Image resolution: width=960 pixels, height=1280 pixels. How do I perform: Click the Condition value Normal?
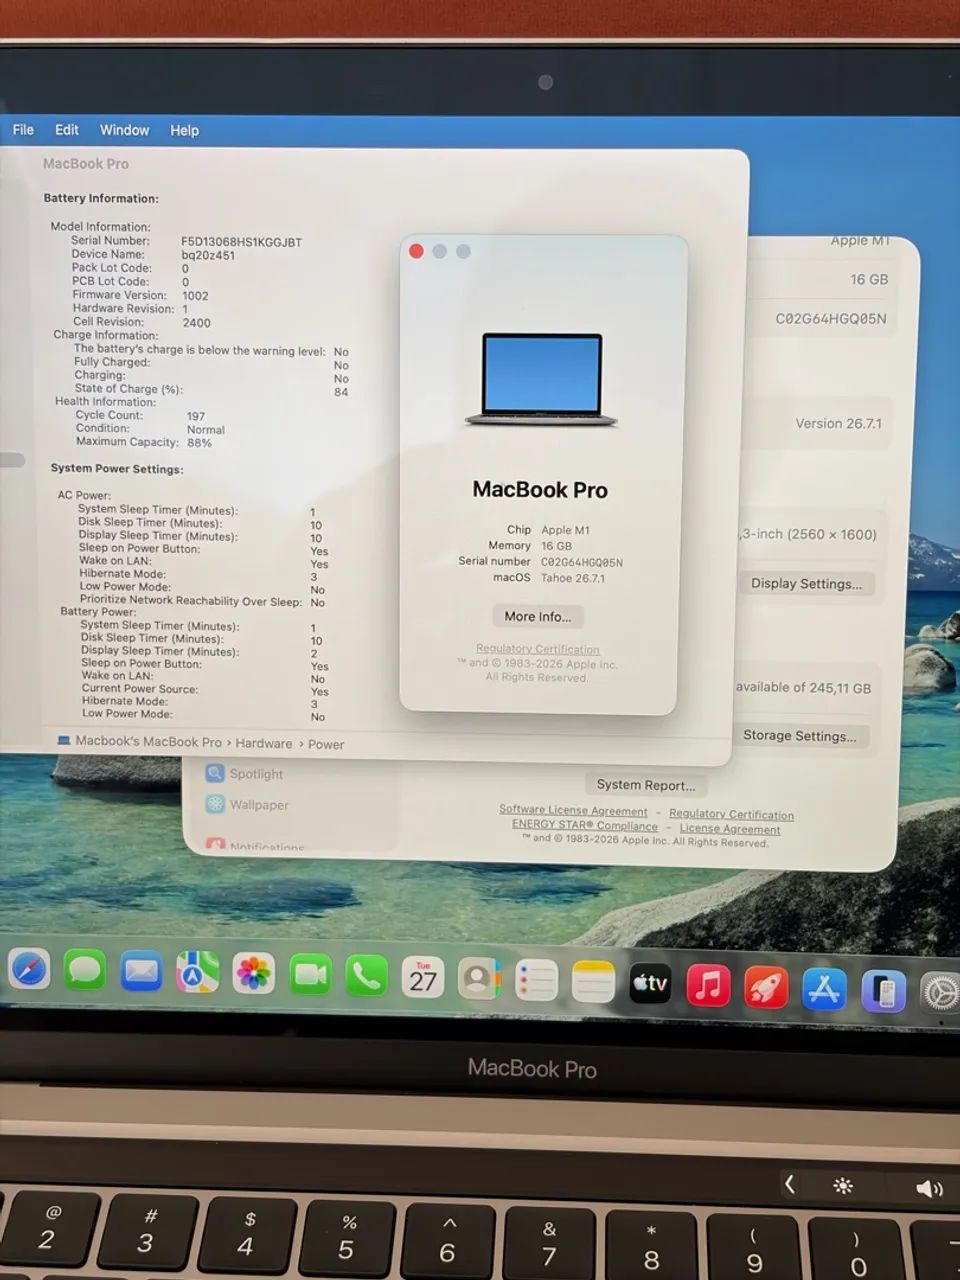coord(206,429)
